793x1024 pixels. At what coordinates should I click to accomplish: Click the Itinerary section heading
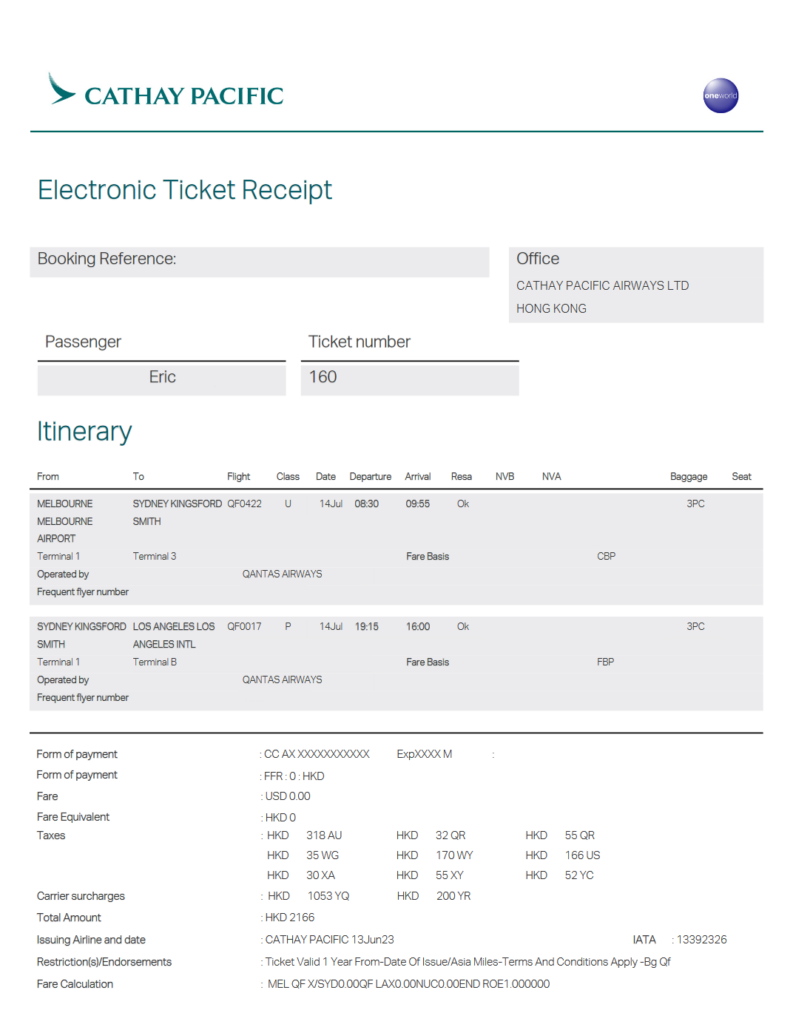click(84, 432)
